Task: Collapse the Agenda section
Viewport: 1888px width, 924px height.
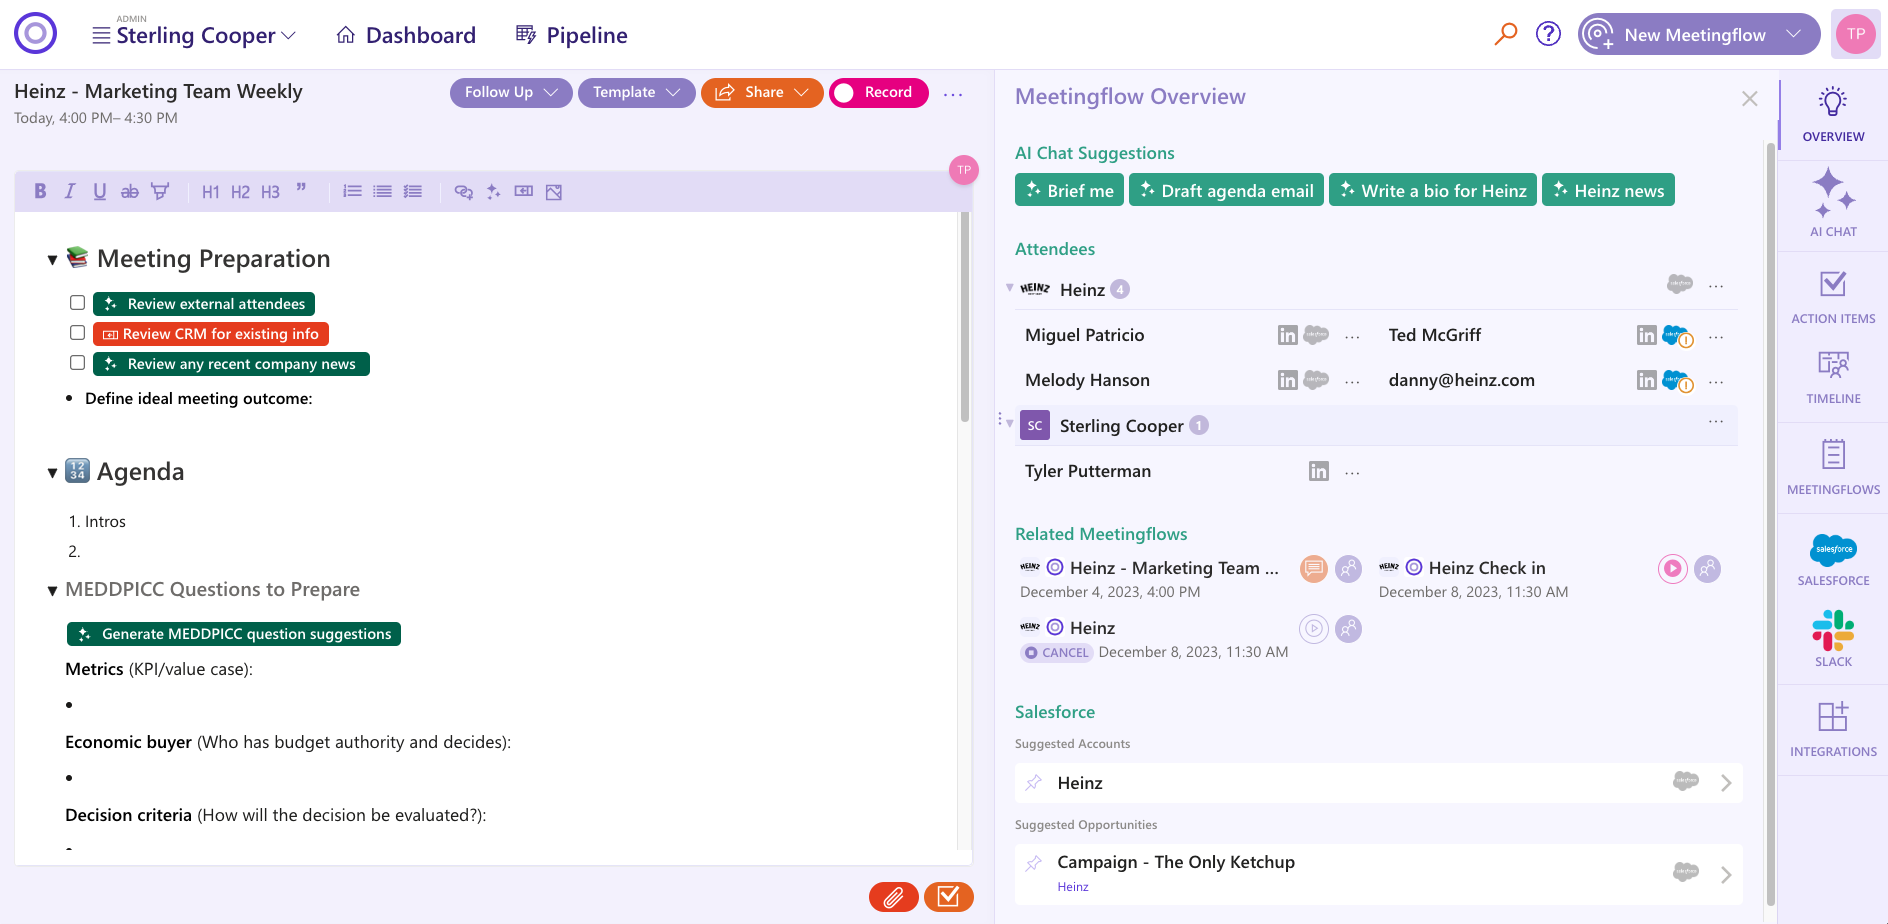Action: (x=52, y=473)
